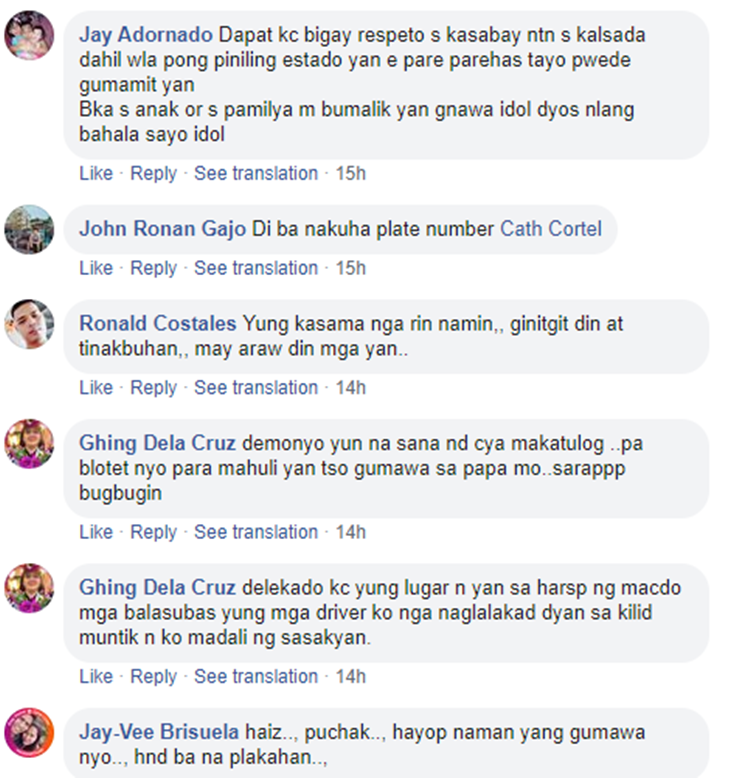
Task: Like Ronald Costales' comment
Action: [96, 388]
